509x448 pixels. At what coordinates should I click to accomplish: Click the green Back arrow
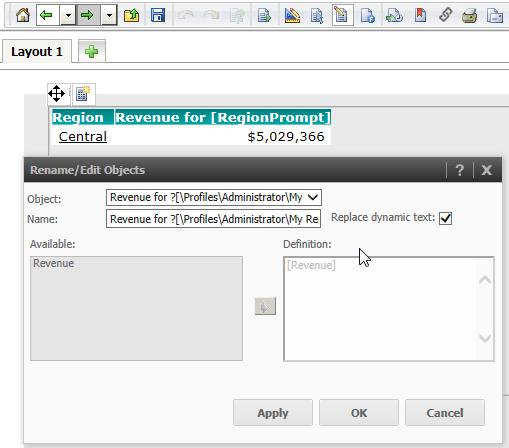[x=46, y=15]
